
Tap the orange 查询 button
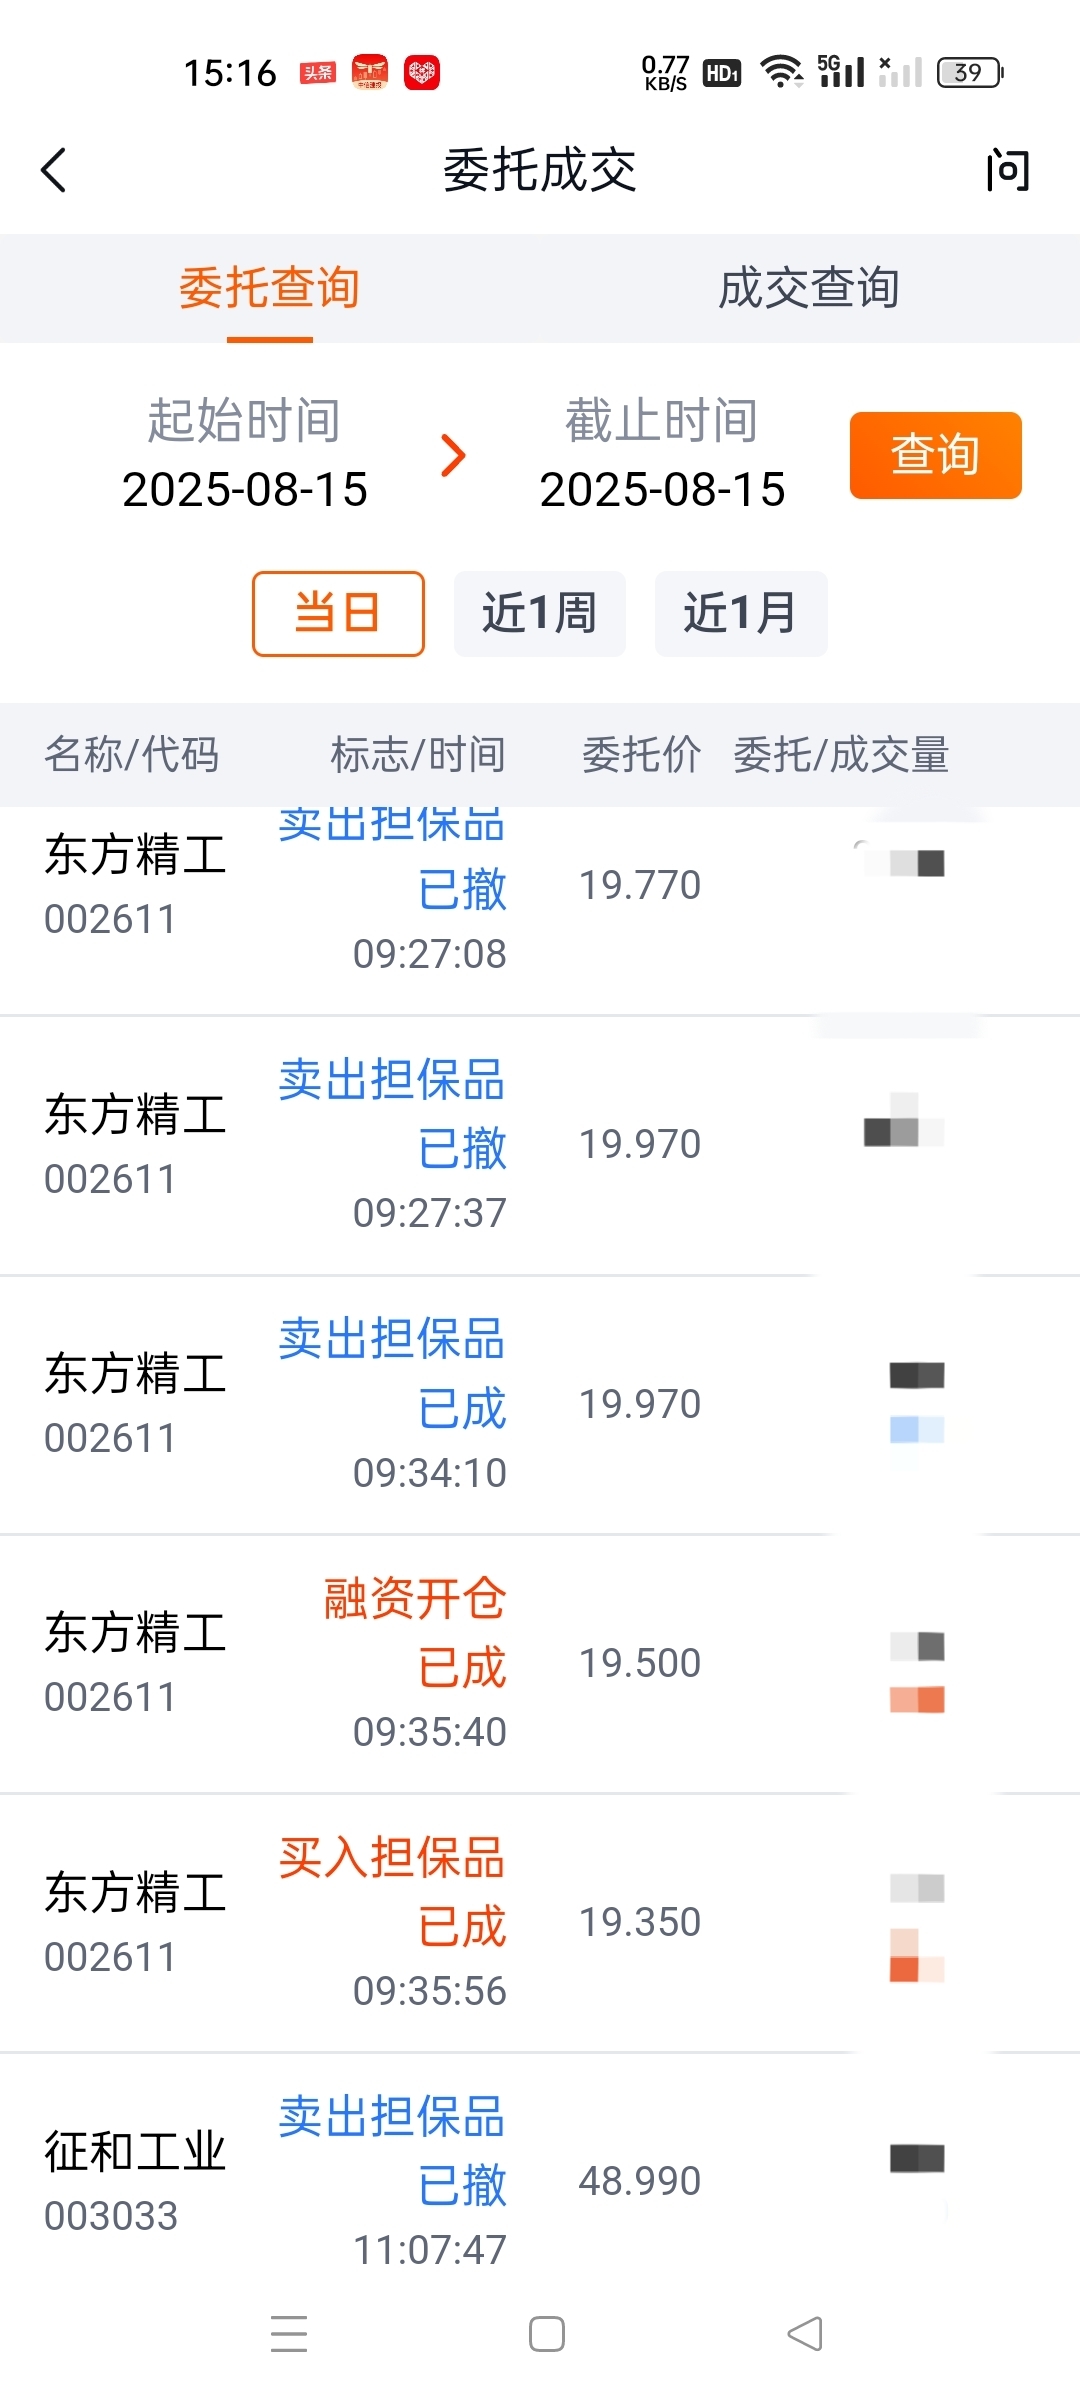point(936,455)
